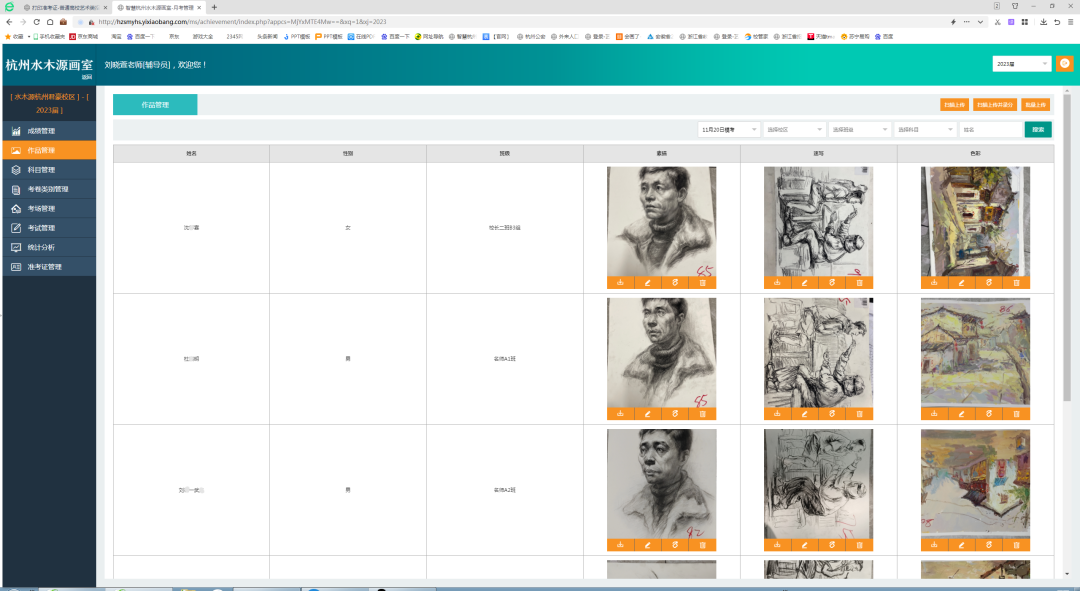Click the green 搜索 search button
1080x591 pixels.
coord(1038,129)
